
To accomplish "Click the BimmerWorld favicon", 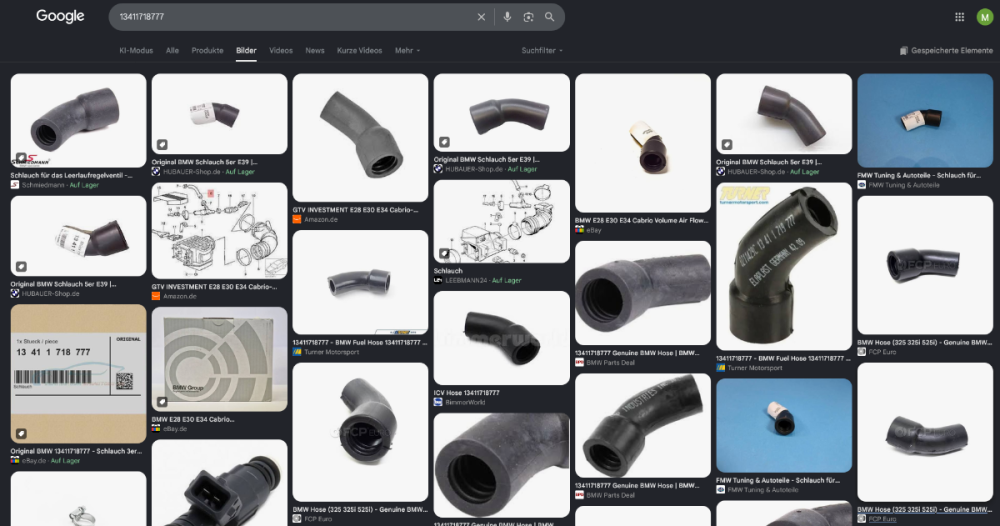I will pos(438,402).
